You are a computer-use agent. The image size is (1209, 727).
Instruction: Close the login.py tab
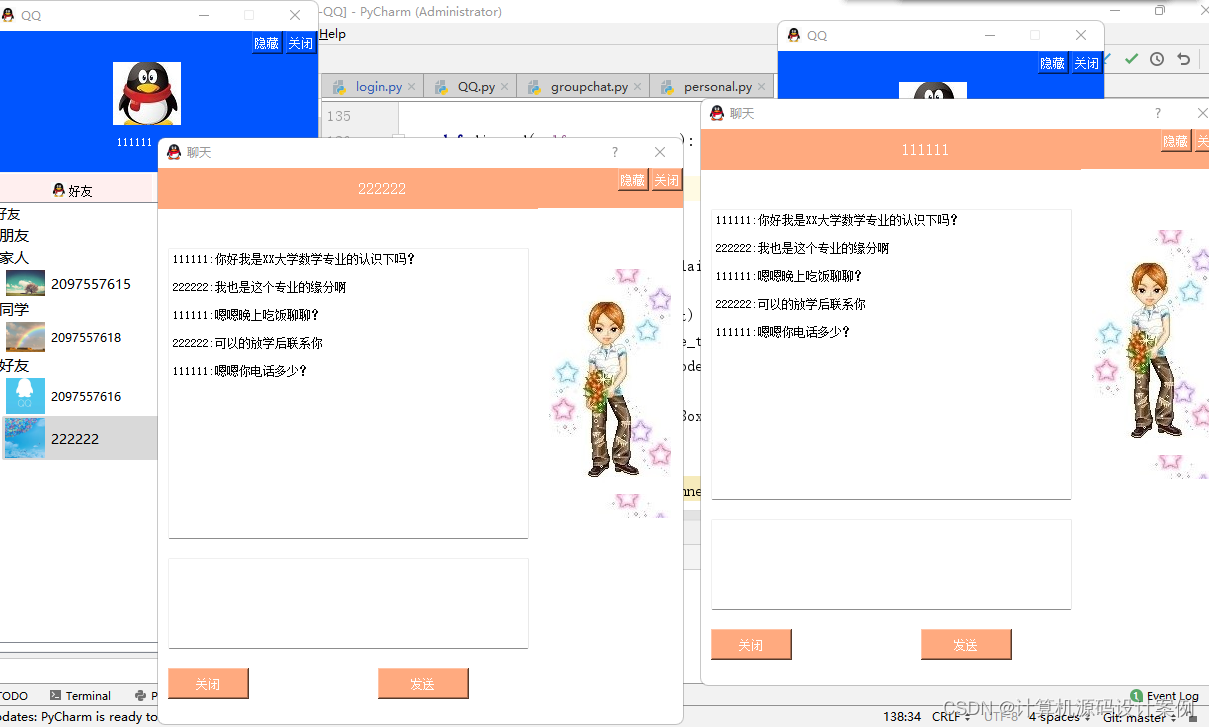point(412,87)
